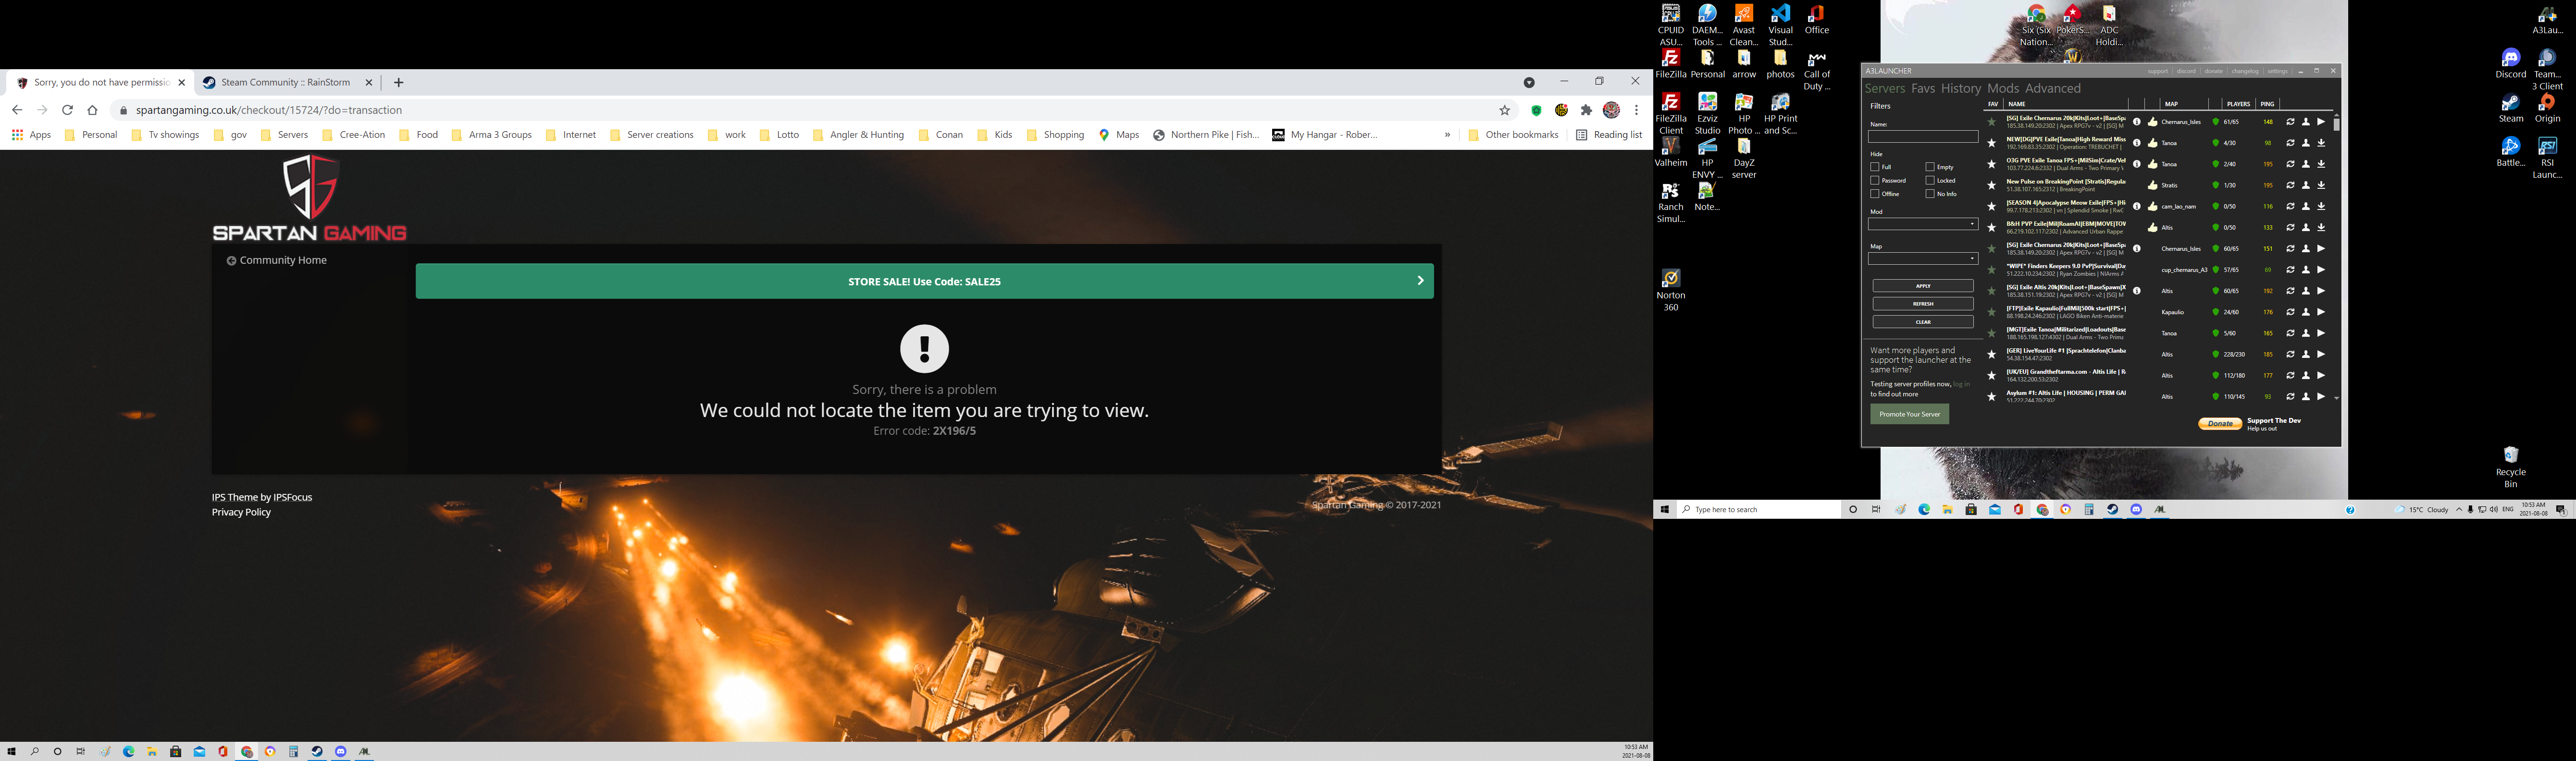
Task: Open Chrome three-dot menu
Action: [1636, 110]
